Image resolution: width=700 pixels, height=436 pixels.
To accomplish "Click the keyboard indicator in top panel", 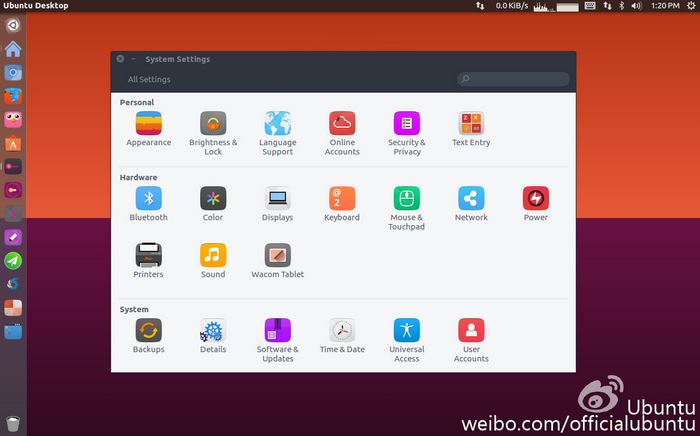I will pos(590,6).
